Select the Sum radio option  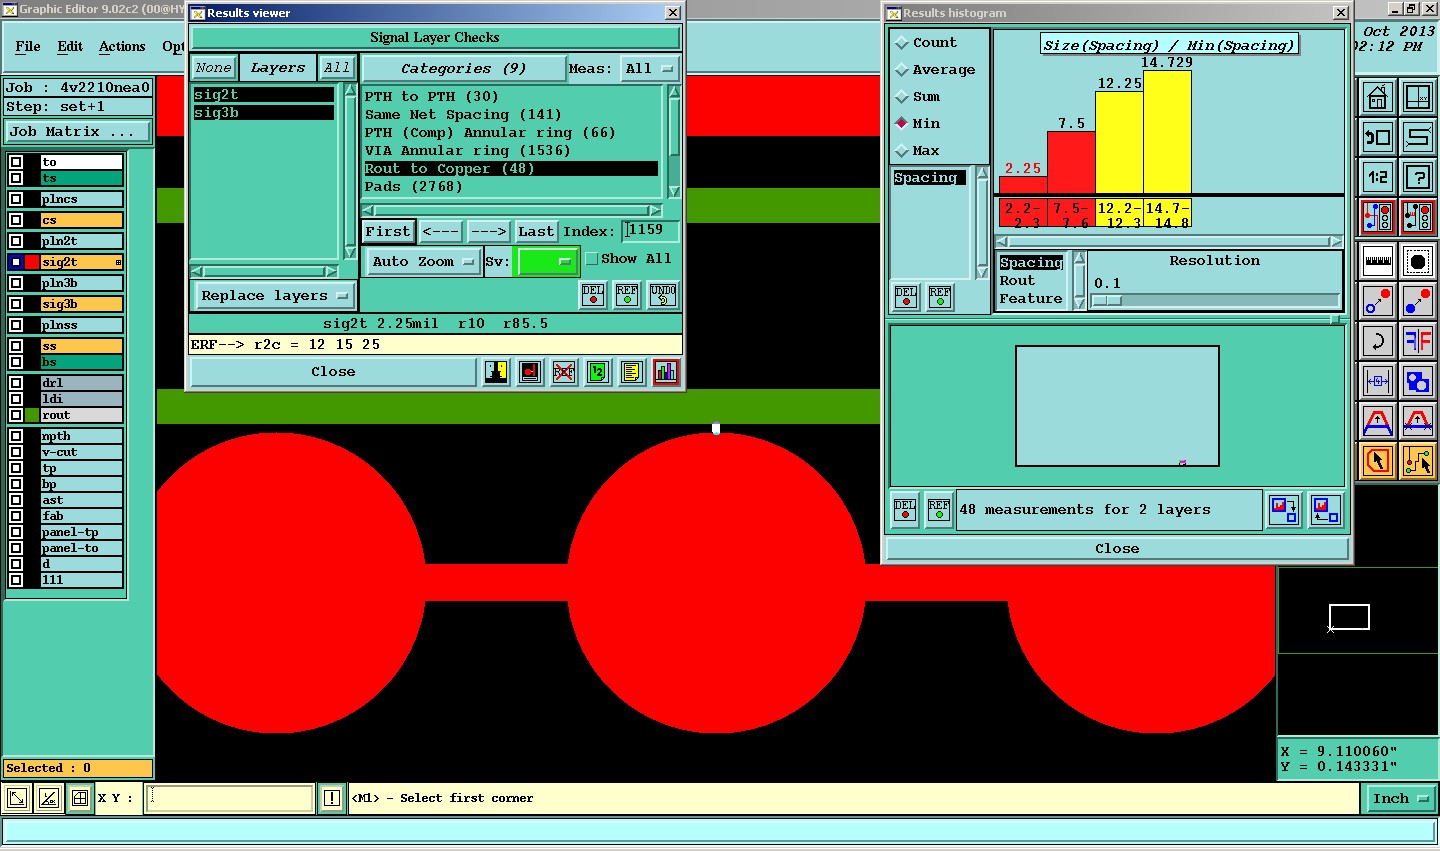point(902,97)
